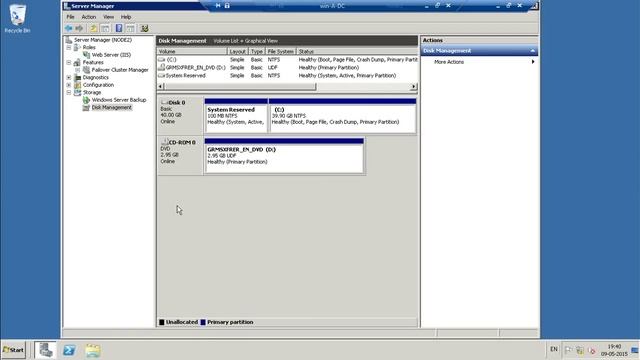The width and height of the screenshot is (640, 360).
Task: Select the (C:) volume row in the list
Action: [x=287, y=60]
